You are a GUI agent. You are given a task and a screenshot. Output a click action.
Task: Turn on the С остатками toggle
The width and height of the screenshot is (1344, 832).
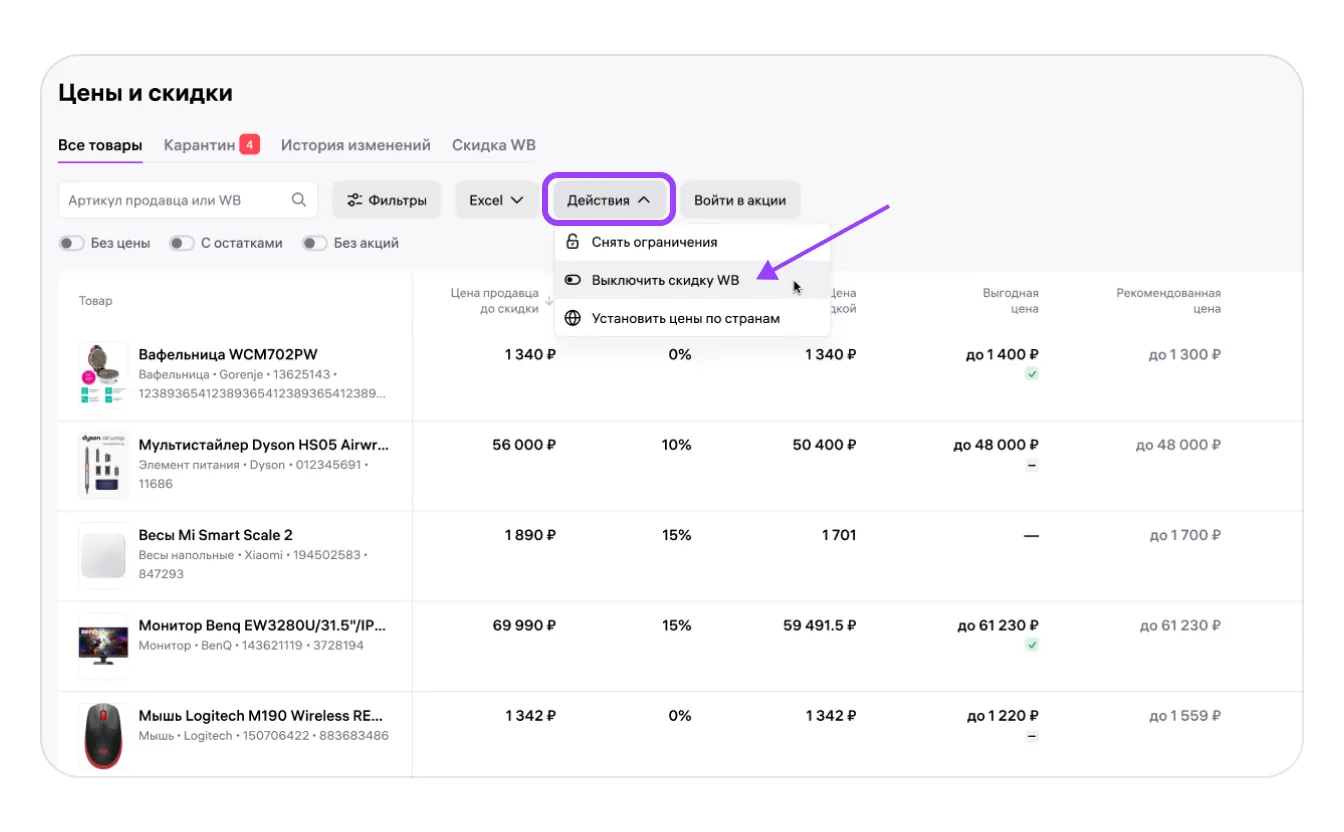pos(181,243)
